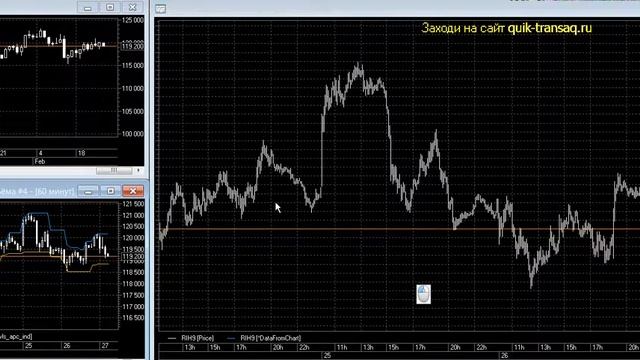Click the 115 000 price label in the daily chart
The width and height of the screenshot is (640, 360).
[x=133, y=65]
